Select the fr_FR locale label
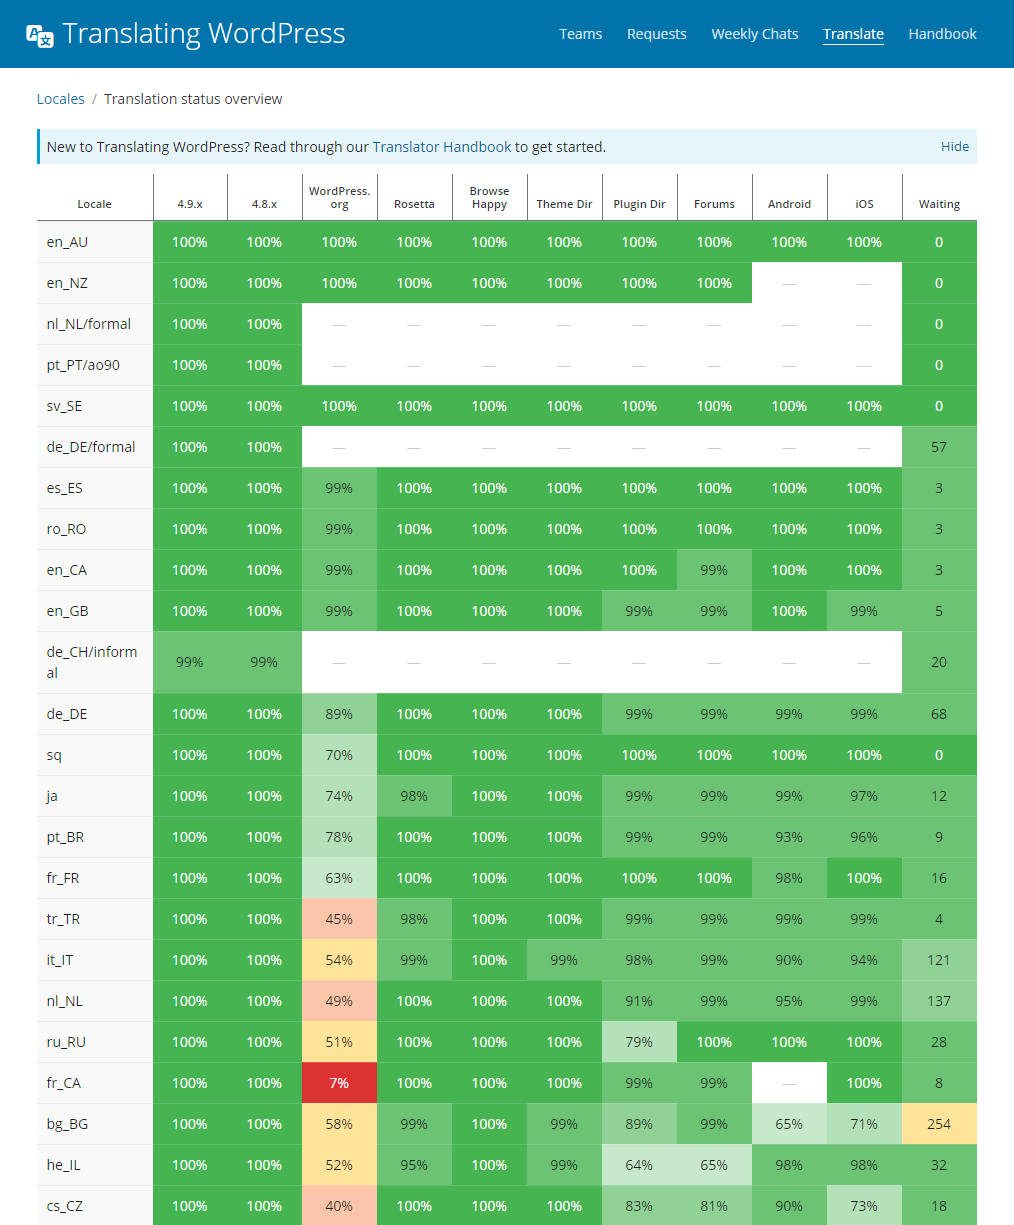Image resolution: width=1014 pixels, height=1225 pixels. (x=63, y=878)
